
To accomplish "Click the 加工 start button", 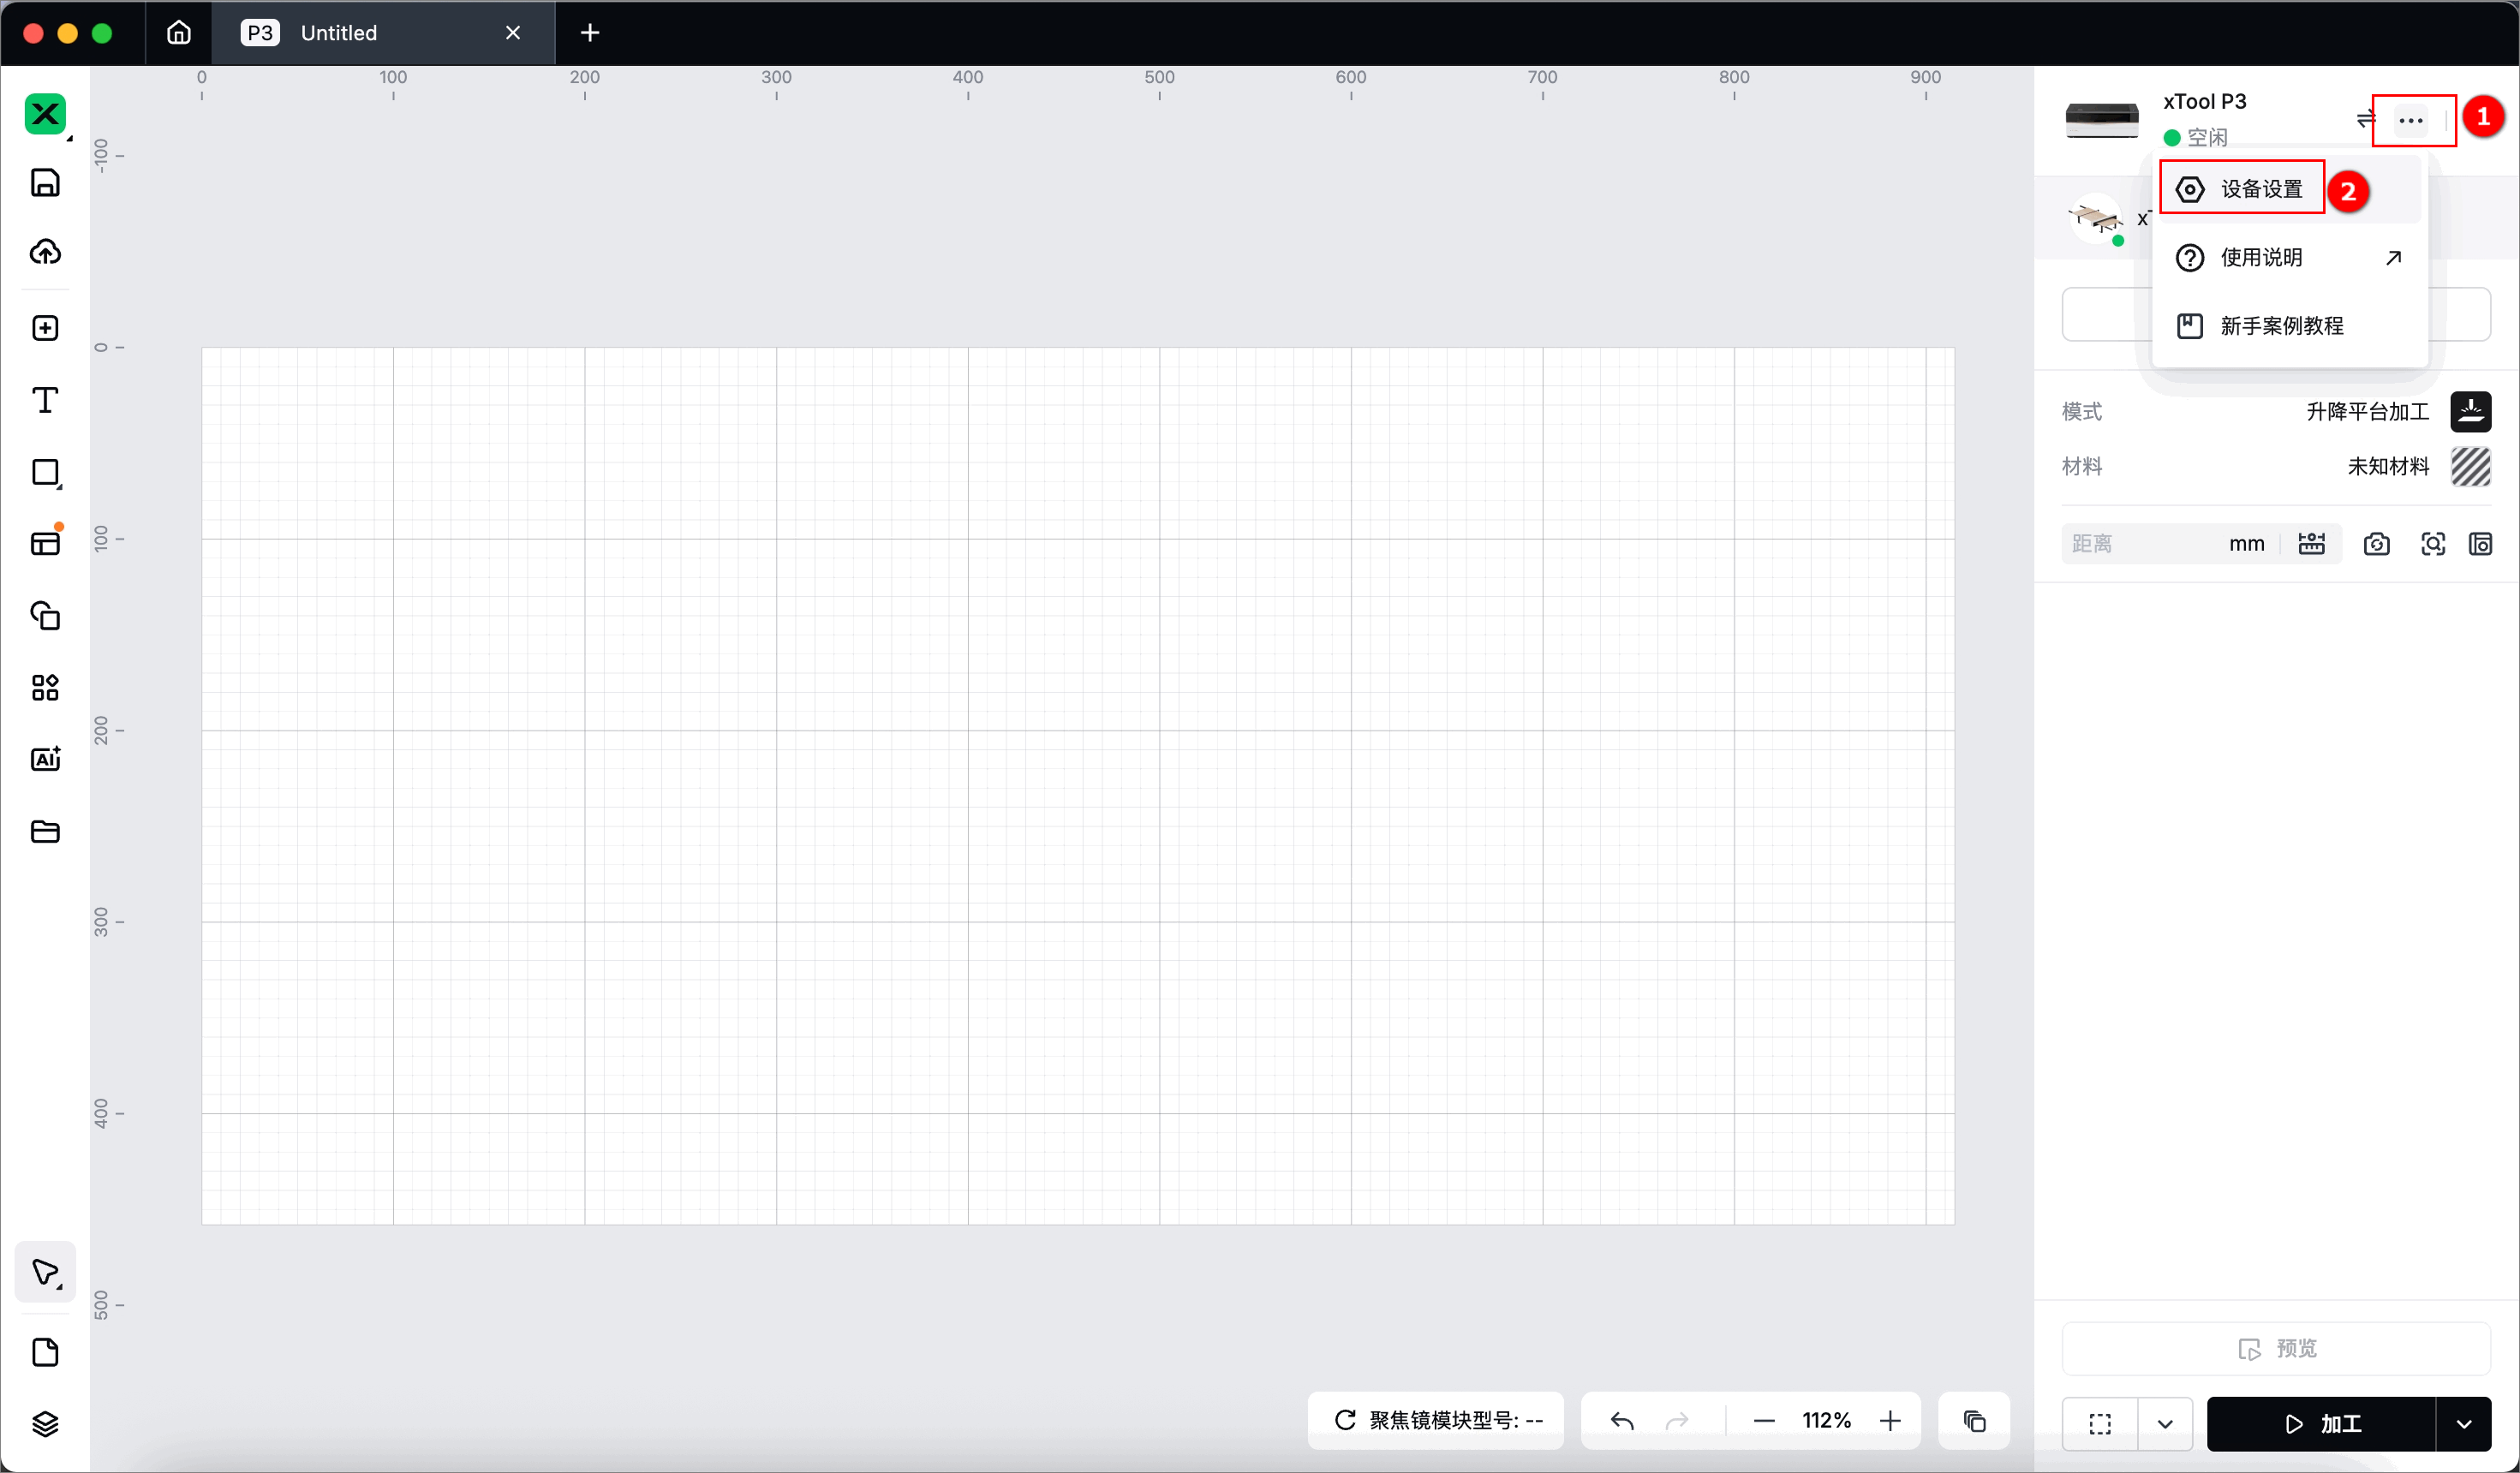I will (x=2320, y=1423).
